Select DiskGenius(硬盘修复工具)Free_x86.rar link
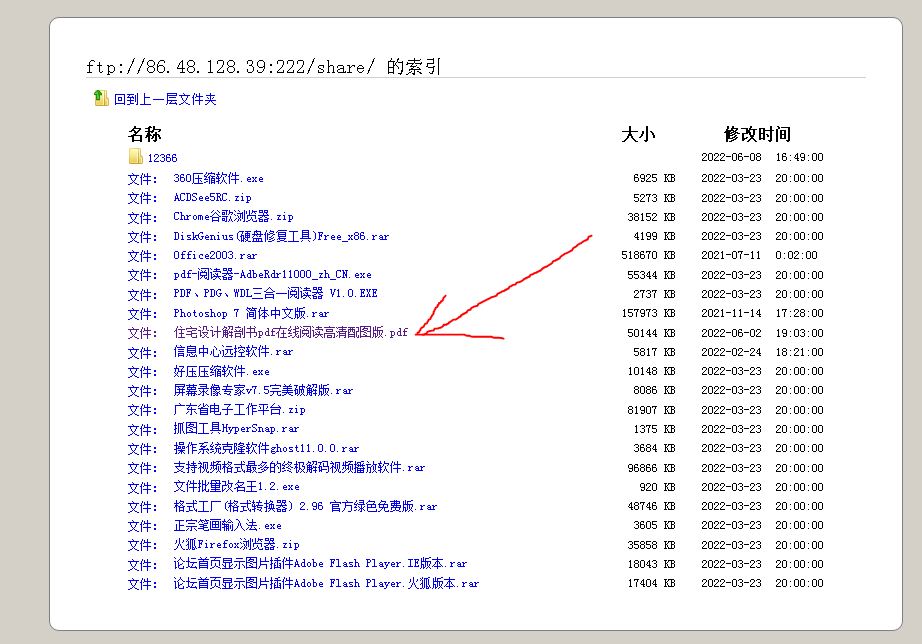Viewport: 922px width, 644px height. point(281,236)
